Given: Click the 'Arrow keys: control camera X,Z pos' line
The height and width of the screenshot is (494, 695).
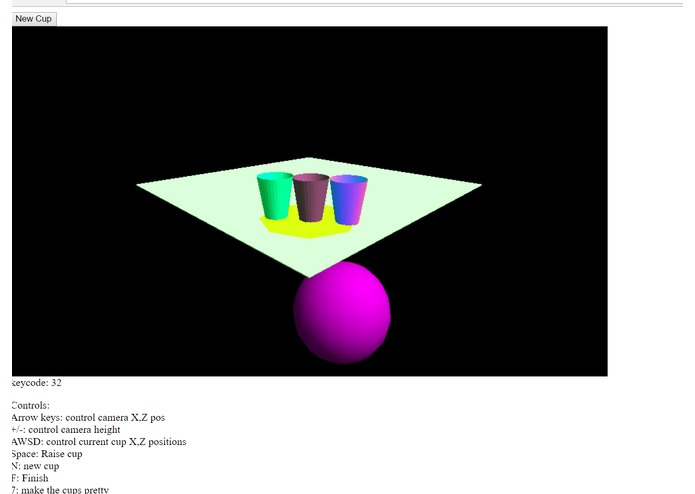Looking at the screenshot, I should click(88, 417).
